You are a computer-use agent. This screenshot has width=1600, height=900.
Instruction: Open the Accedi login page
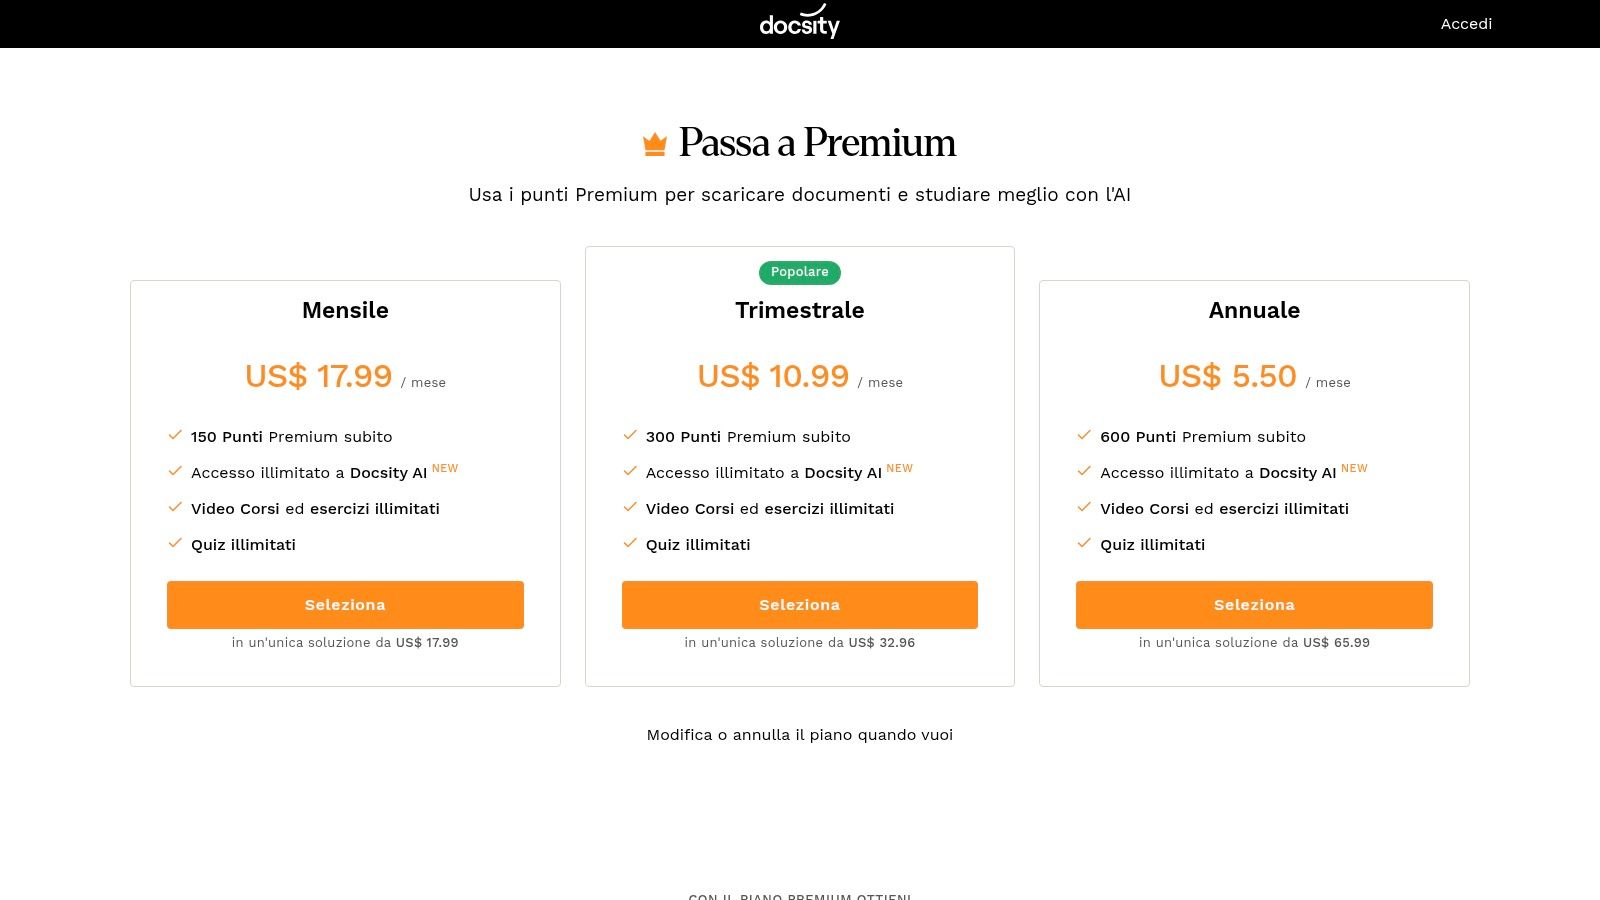pyautogui.click(x=1466, y=23)
